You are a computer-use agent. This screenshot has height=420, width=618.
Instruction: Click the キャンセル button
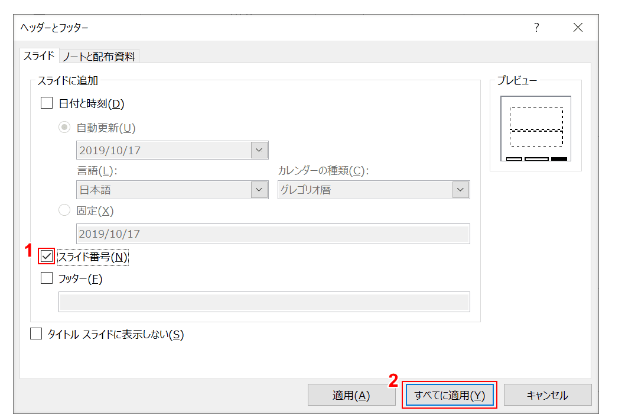(547, 395)
